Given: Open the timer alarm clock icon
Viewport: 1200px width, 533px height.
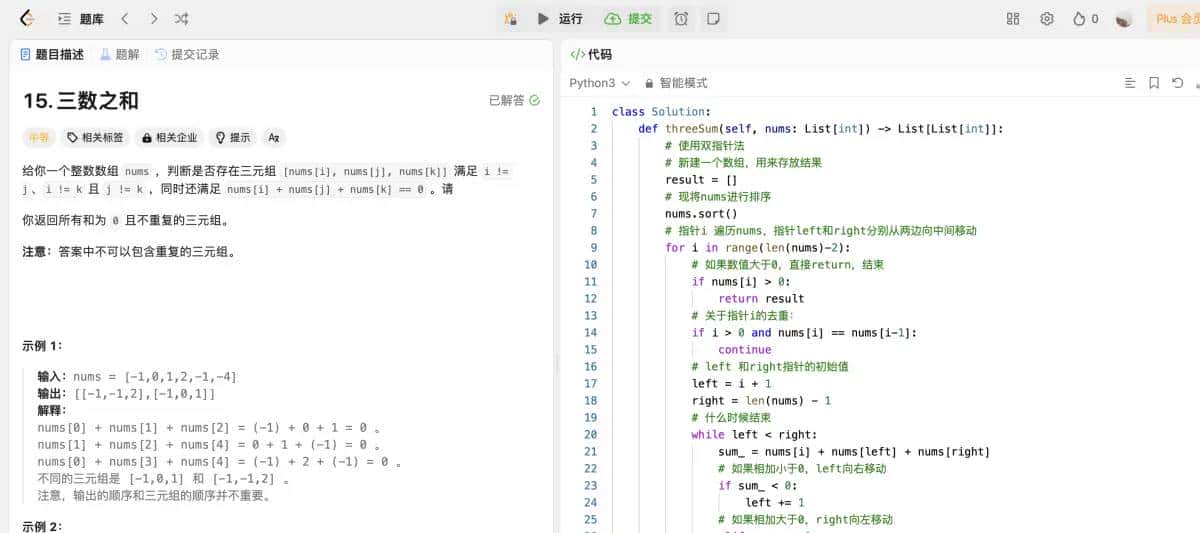Looking at the screenshot, I should point(681,19).
